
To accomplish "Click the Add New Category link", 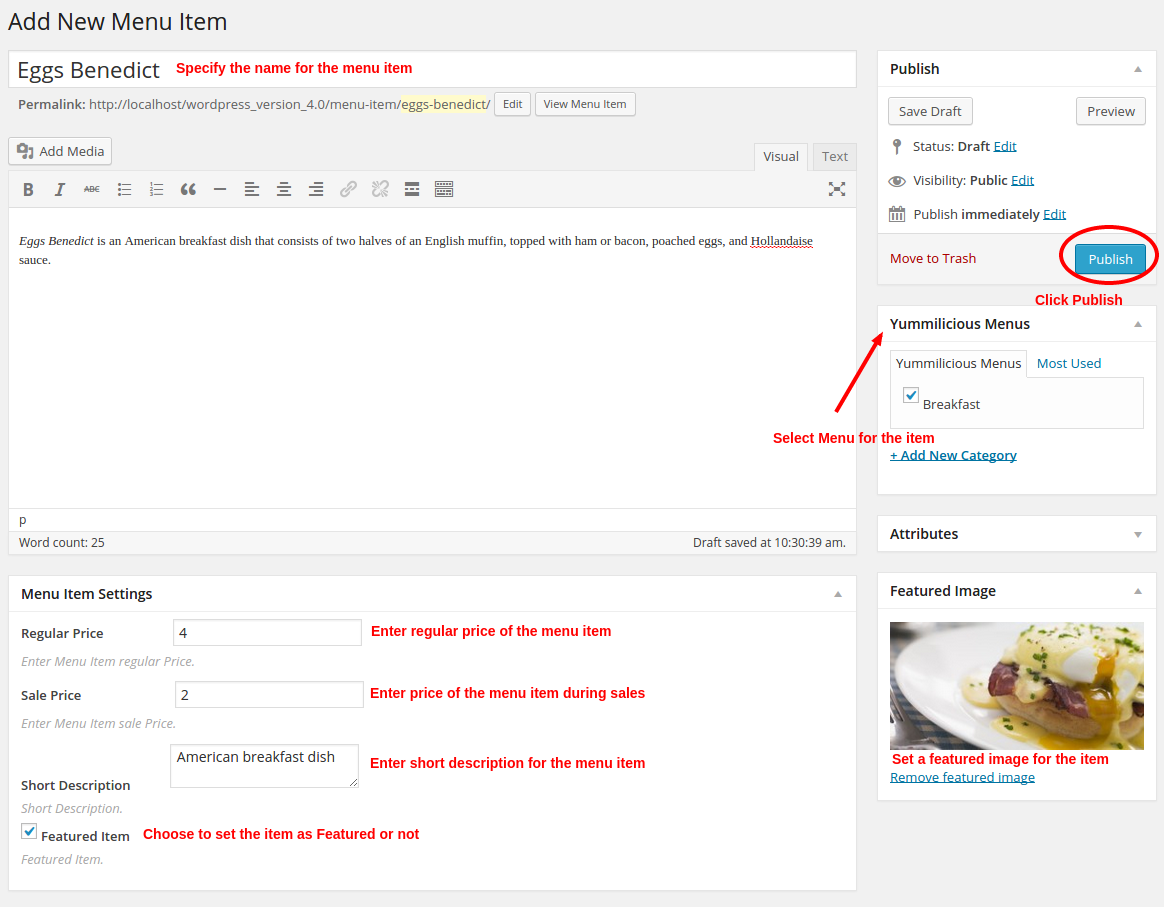I will 953,455.
